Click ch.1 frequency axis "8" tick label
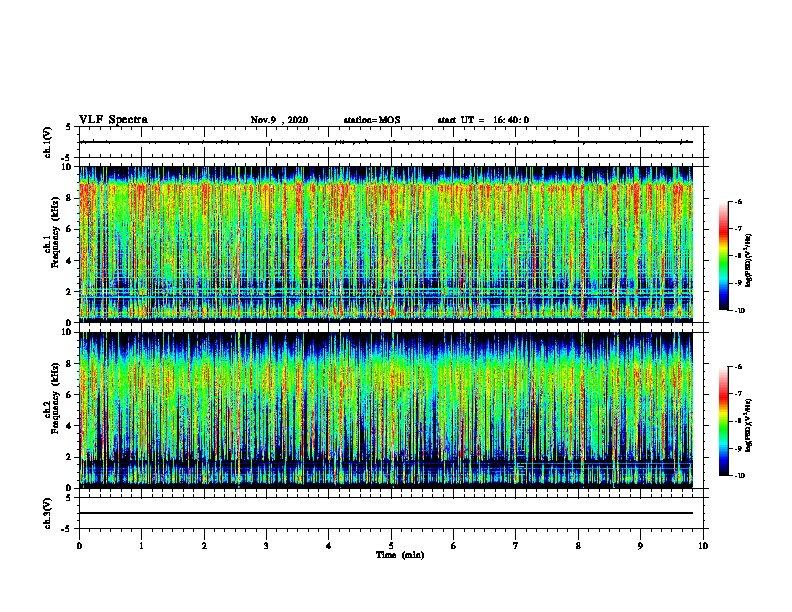Screen dimensions: 792x612 (69, 198)
